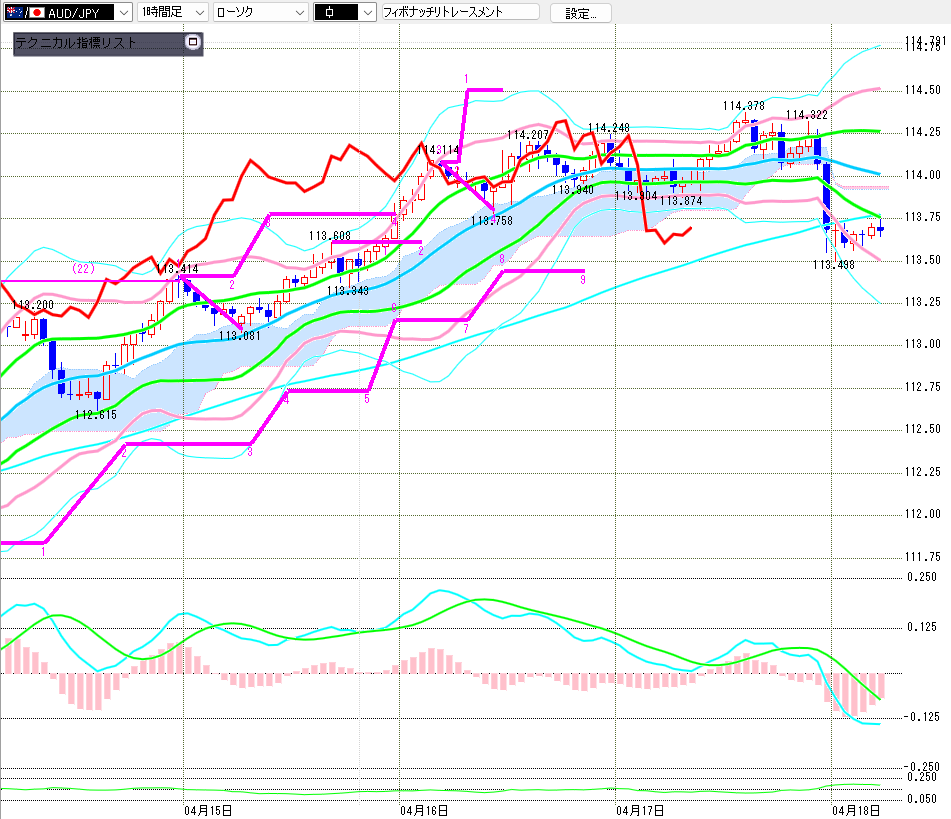Select the 112.615 low price label
Image resolution: width=951 pixels, height=819 pixels.
[x=96, y=414]
